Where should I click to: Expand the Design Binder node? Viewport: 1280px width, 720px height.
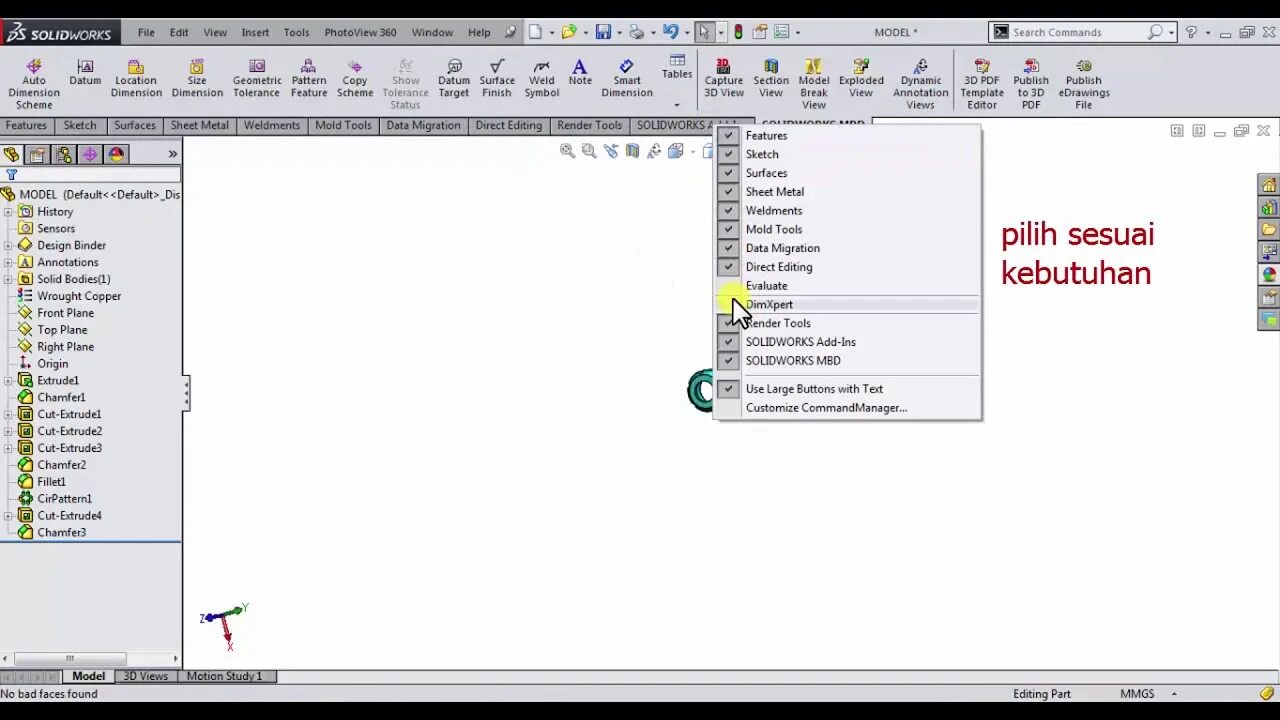pos(8,245)
